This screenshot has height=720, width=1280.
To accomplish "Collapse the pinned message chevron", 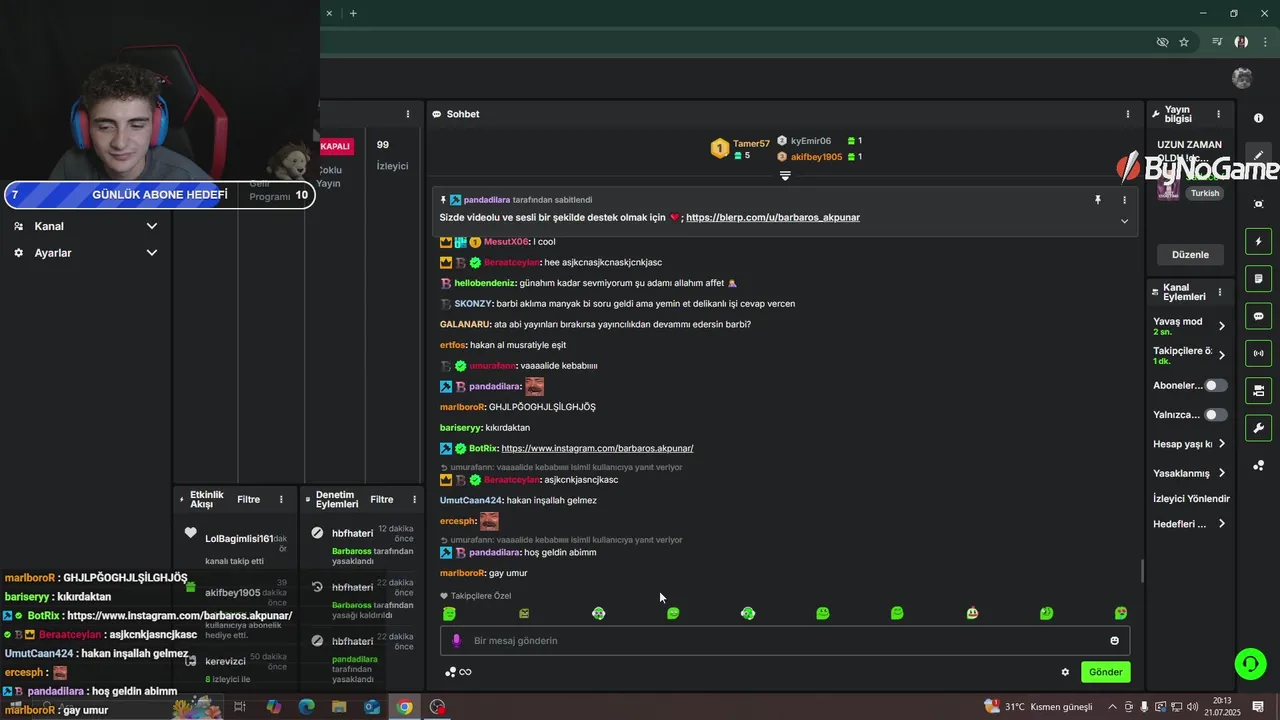I will (1124, 221).
